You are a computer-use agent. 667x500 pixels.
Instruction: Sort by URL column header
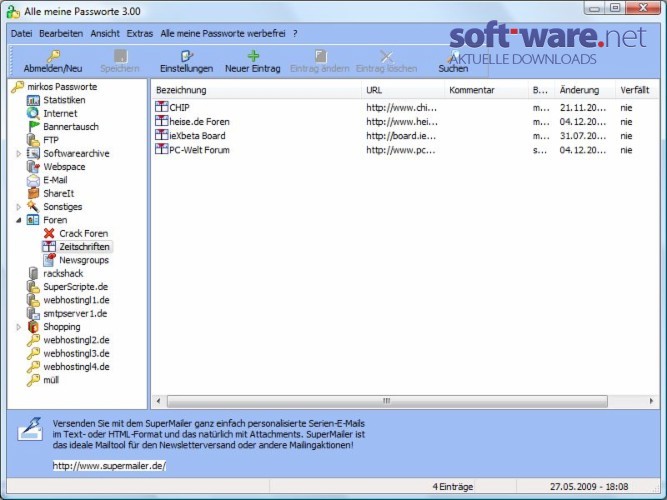pos(403,90)
